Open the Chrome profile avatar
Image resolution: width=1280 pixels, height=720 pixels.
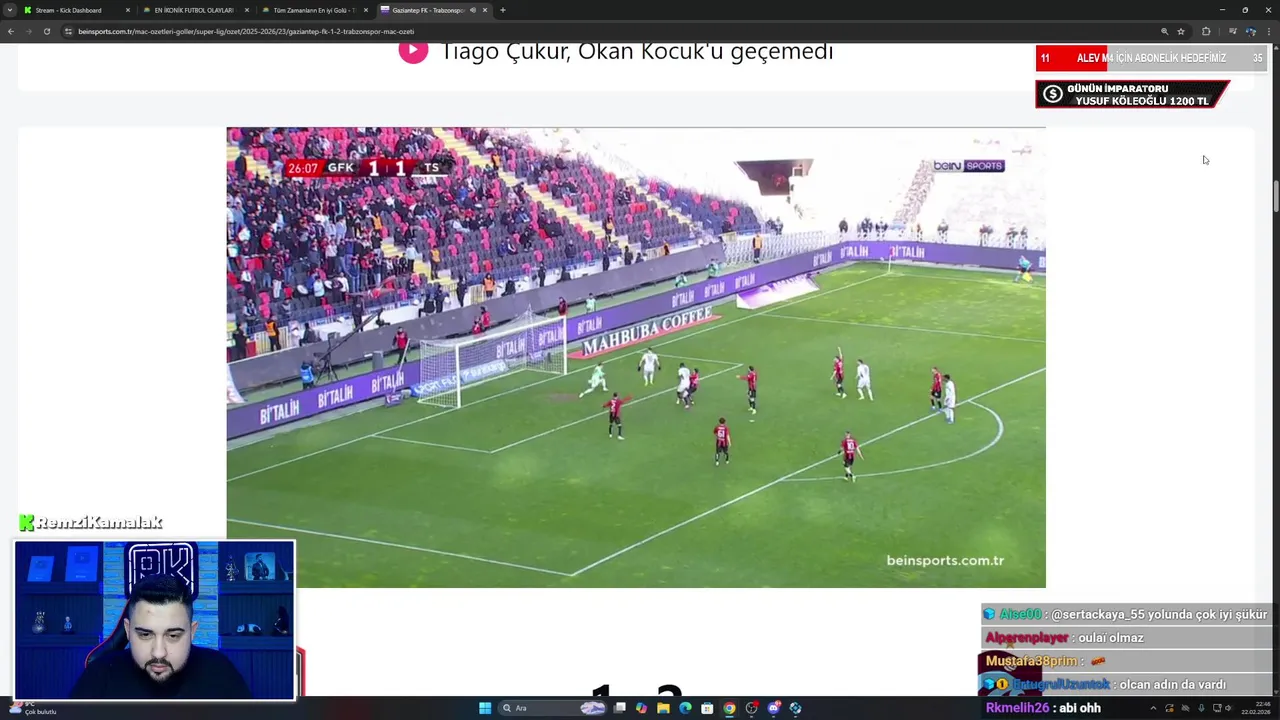1251,31
